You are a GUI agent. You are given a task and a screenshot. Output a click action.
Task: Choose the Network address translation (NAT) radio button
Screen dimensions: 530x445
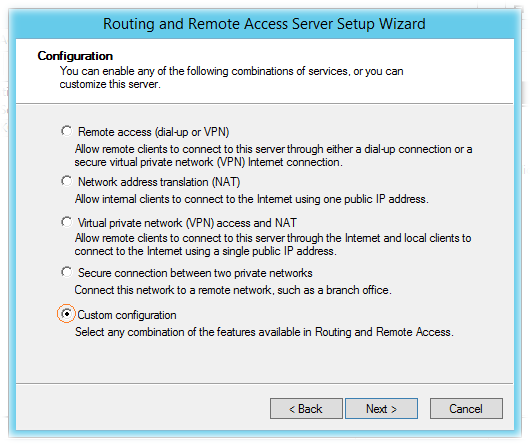tap(67, 181)
